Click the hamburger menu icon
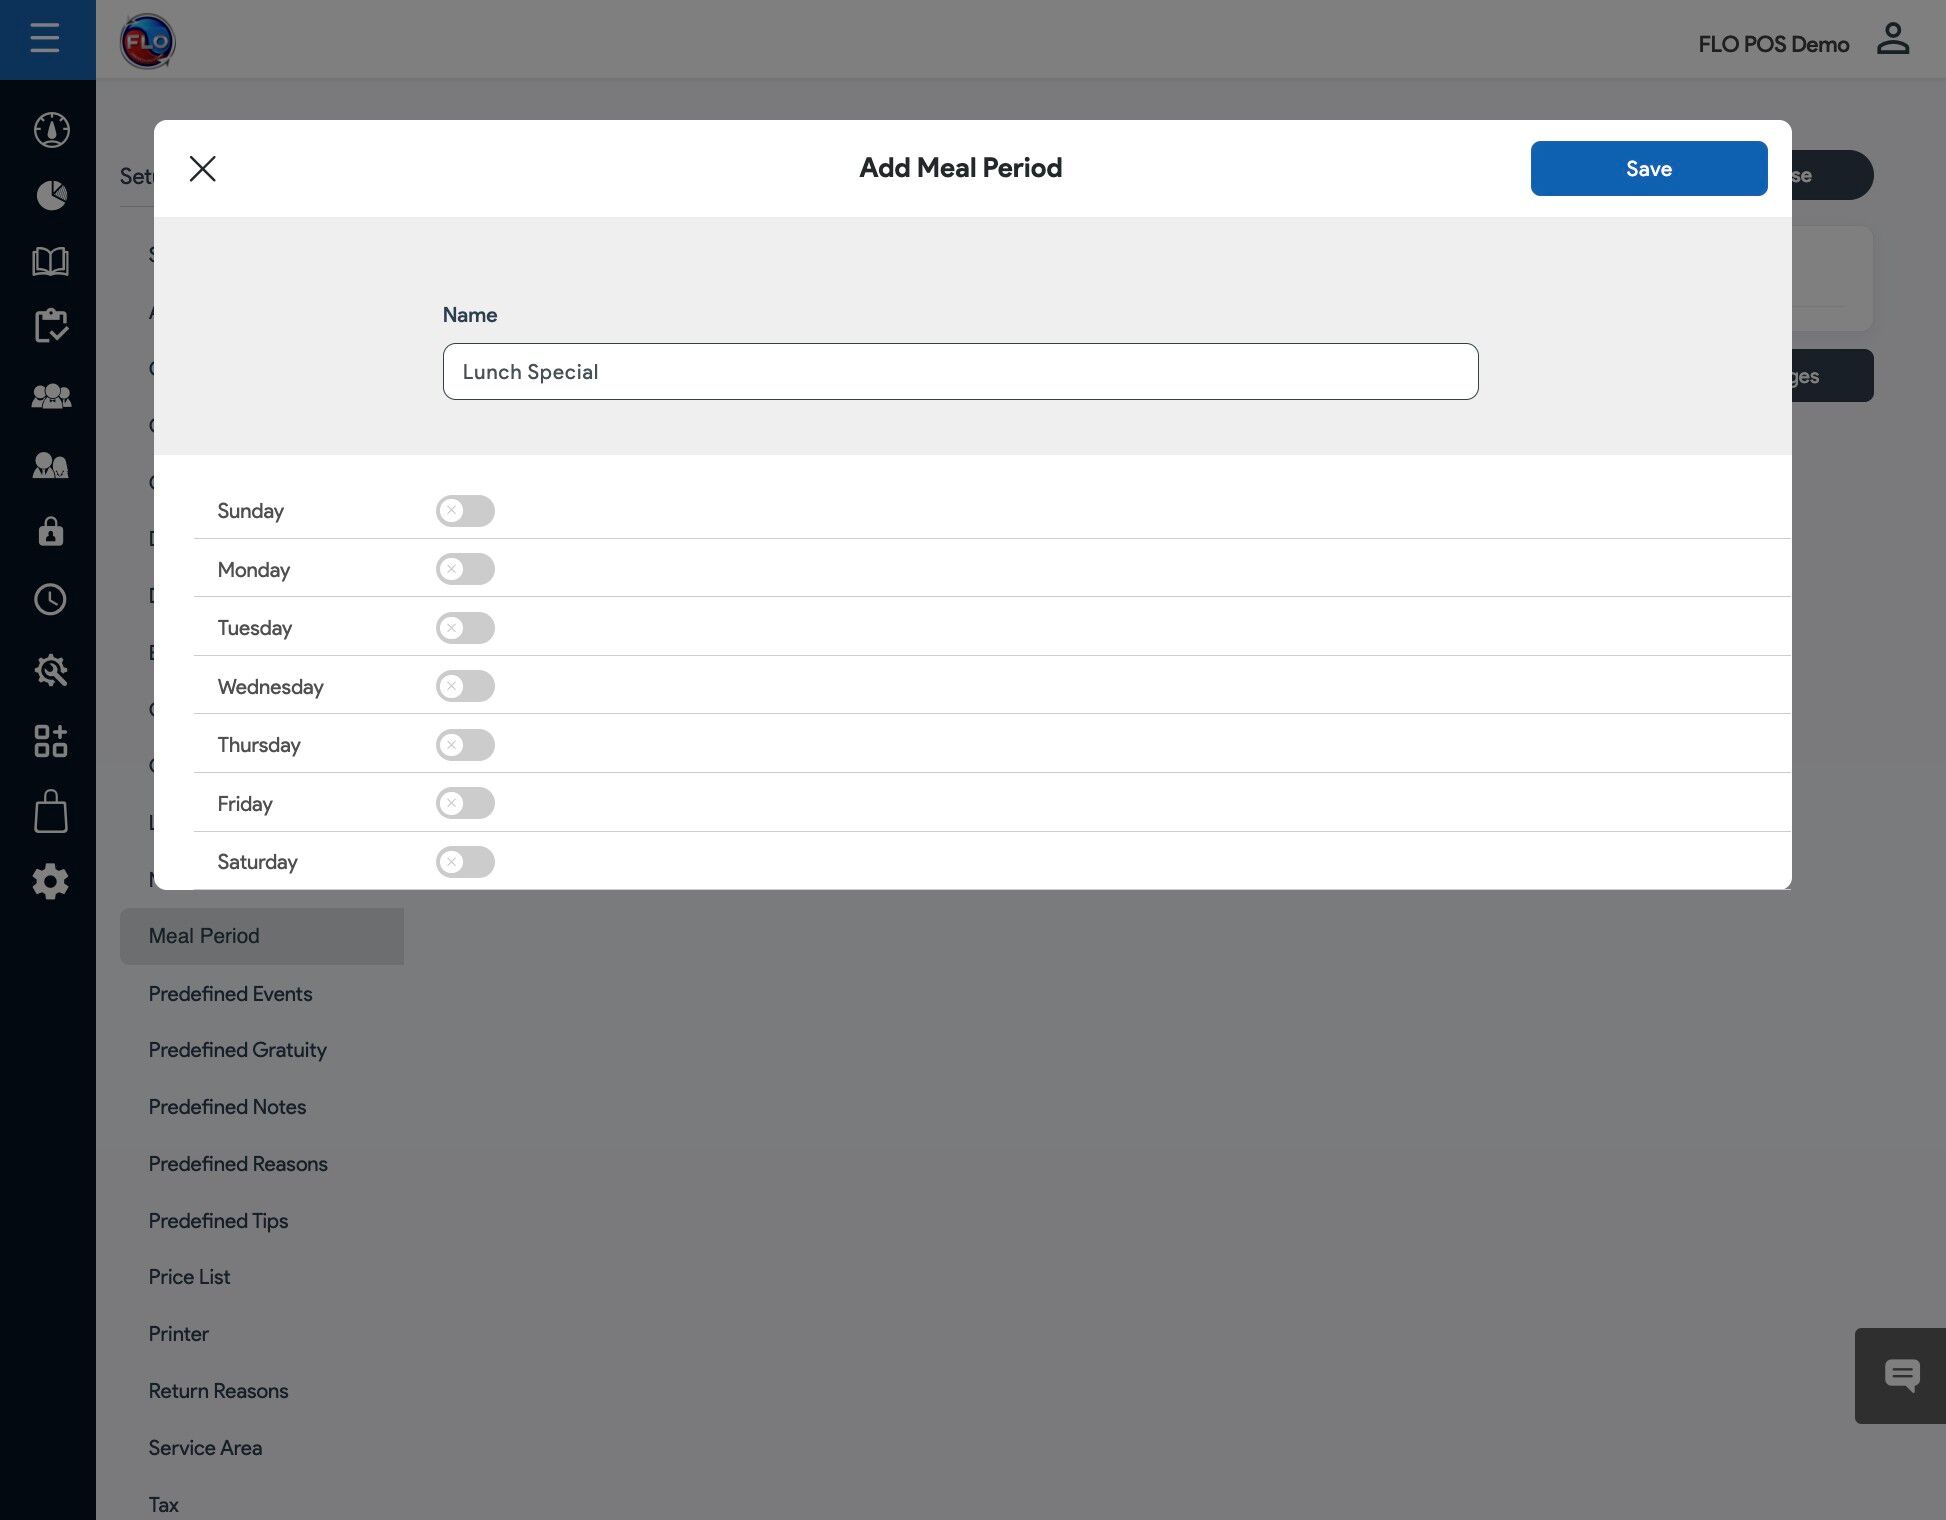Screen dimensions: 1946x1520 pos(45,39)
